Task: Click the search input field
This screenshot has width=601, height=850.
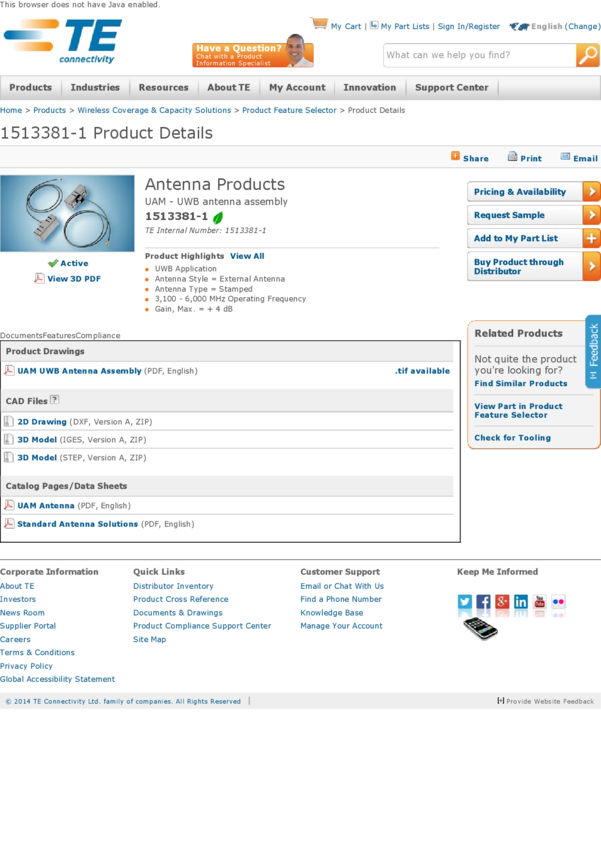Action: click(x=480, y=55)
